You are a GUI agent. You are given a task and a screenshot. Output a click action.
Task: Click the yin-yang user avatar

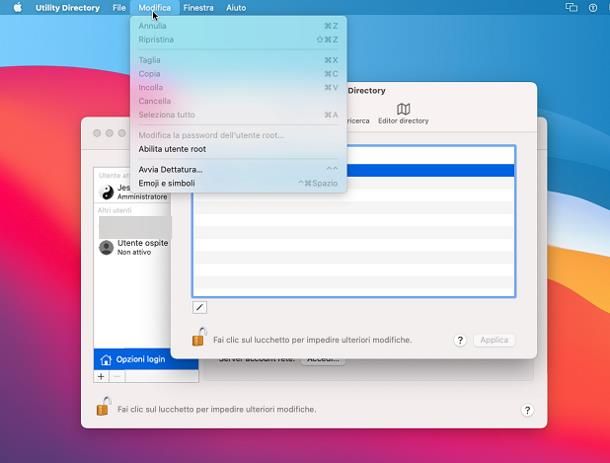point(107,192)
